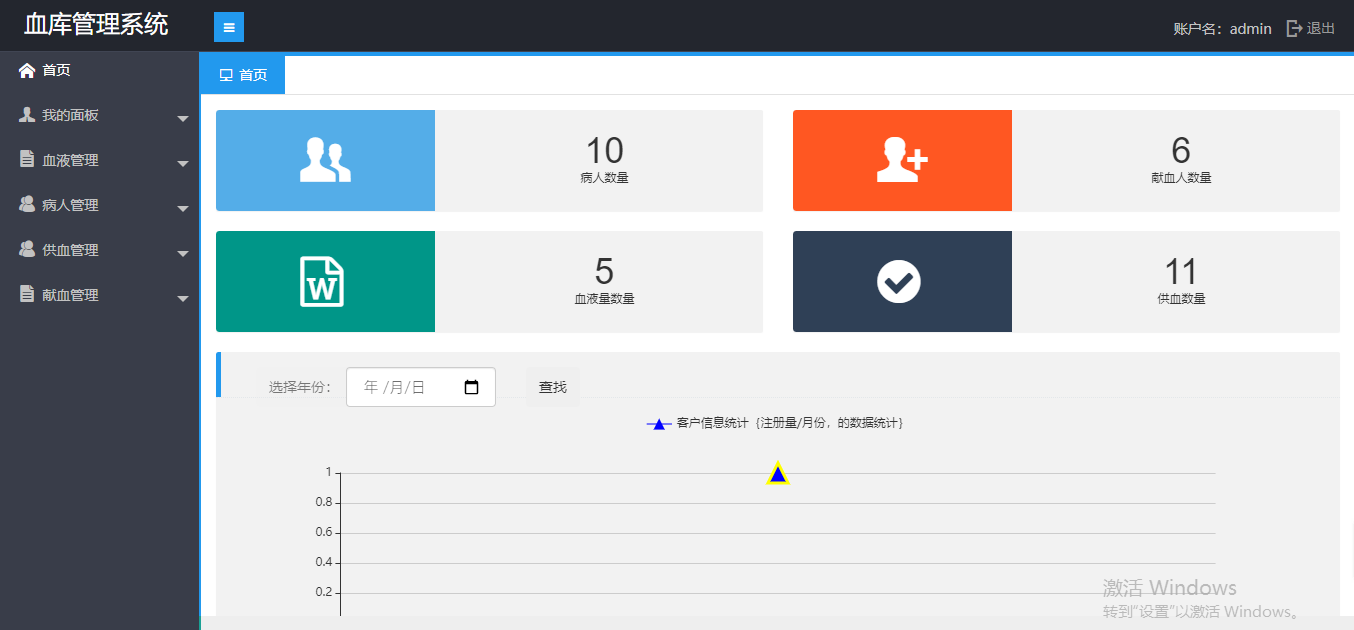
Task: Click the 血液量数量 count of 5
Action: tap(604, 272)
